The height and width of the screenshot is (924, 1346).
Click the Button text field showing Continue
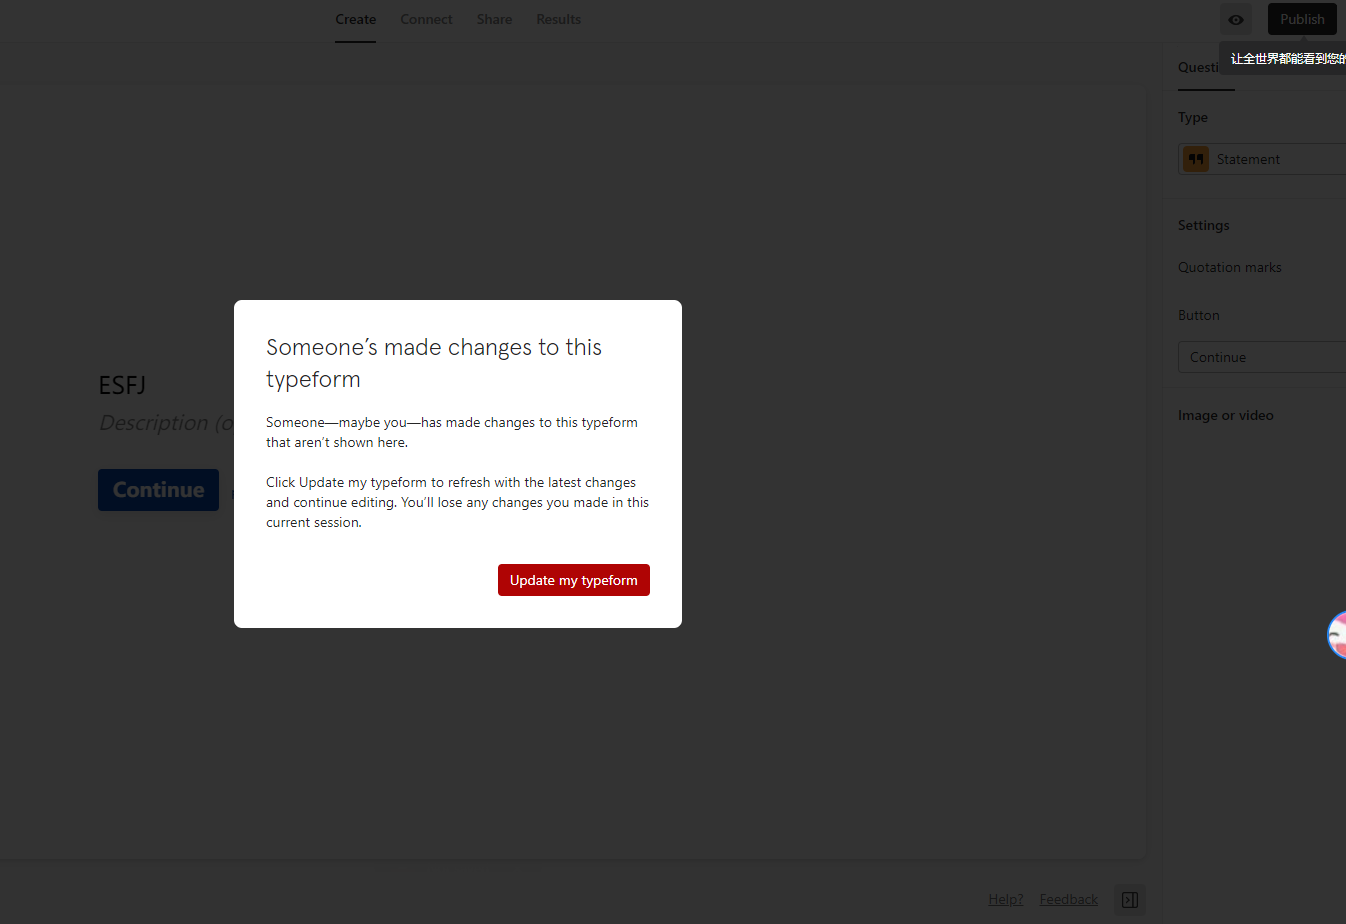pyautogui.click(x=1262, y=357)
